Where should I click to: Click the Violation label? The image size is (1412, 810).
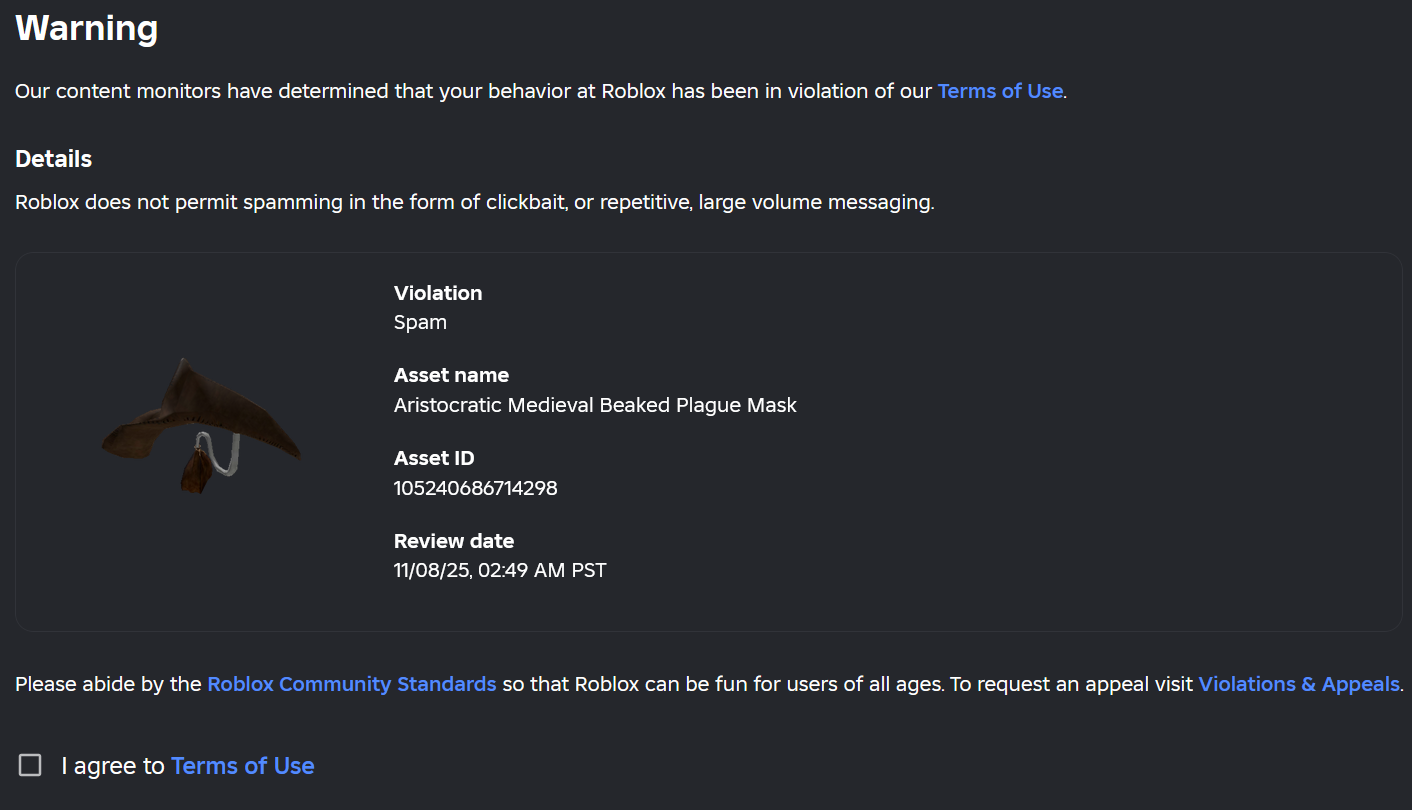coord(438,293)
